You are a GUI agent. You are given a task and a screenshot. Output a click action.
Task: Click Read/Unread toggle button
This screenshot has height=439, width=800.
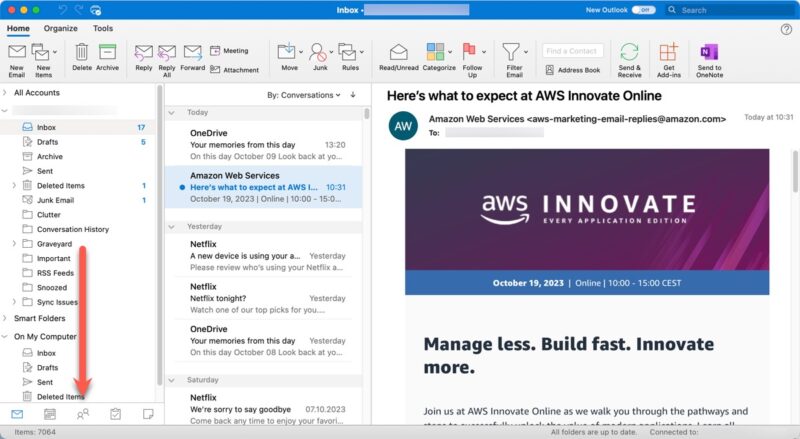coord(398,55)
